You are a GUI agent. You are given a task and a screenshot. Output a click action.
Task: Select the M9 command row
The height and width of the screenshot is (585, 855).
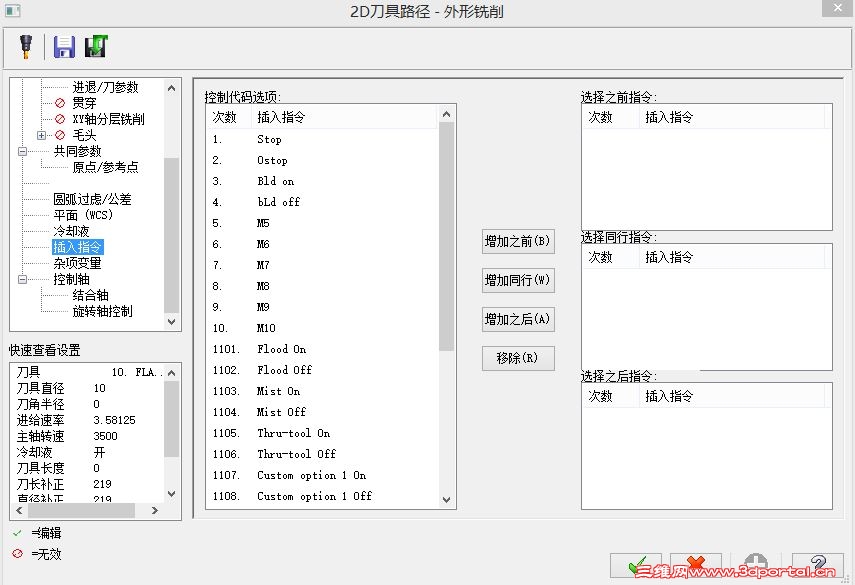click(x=322, y=307)
